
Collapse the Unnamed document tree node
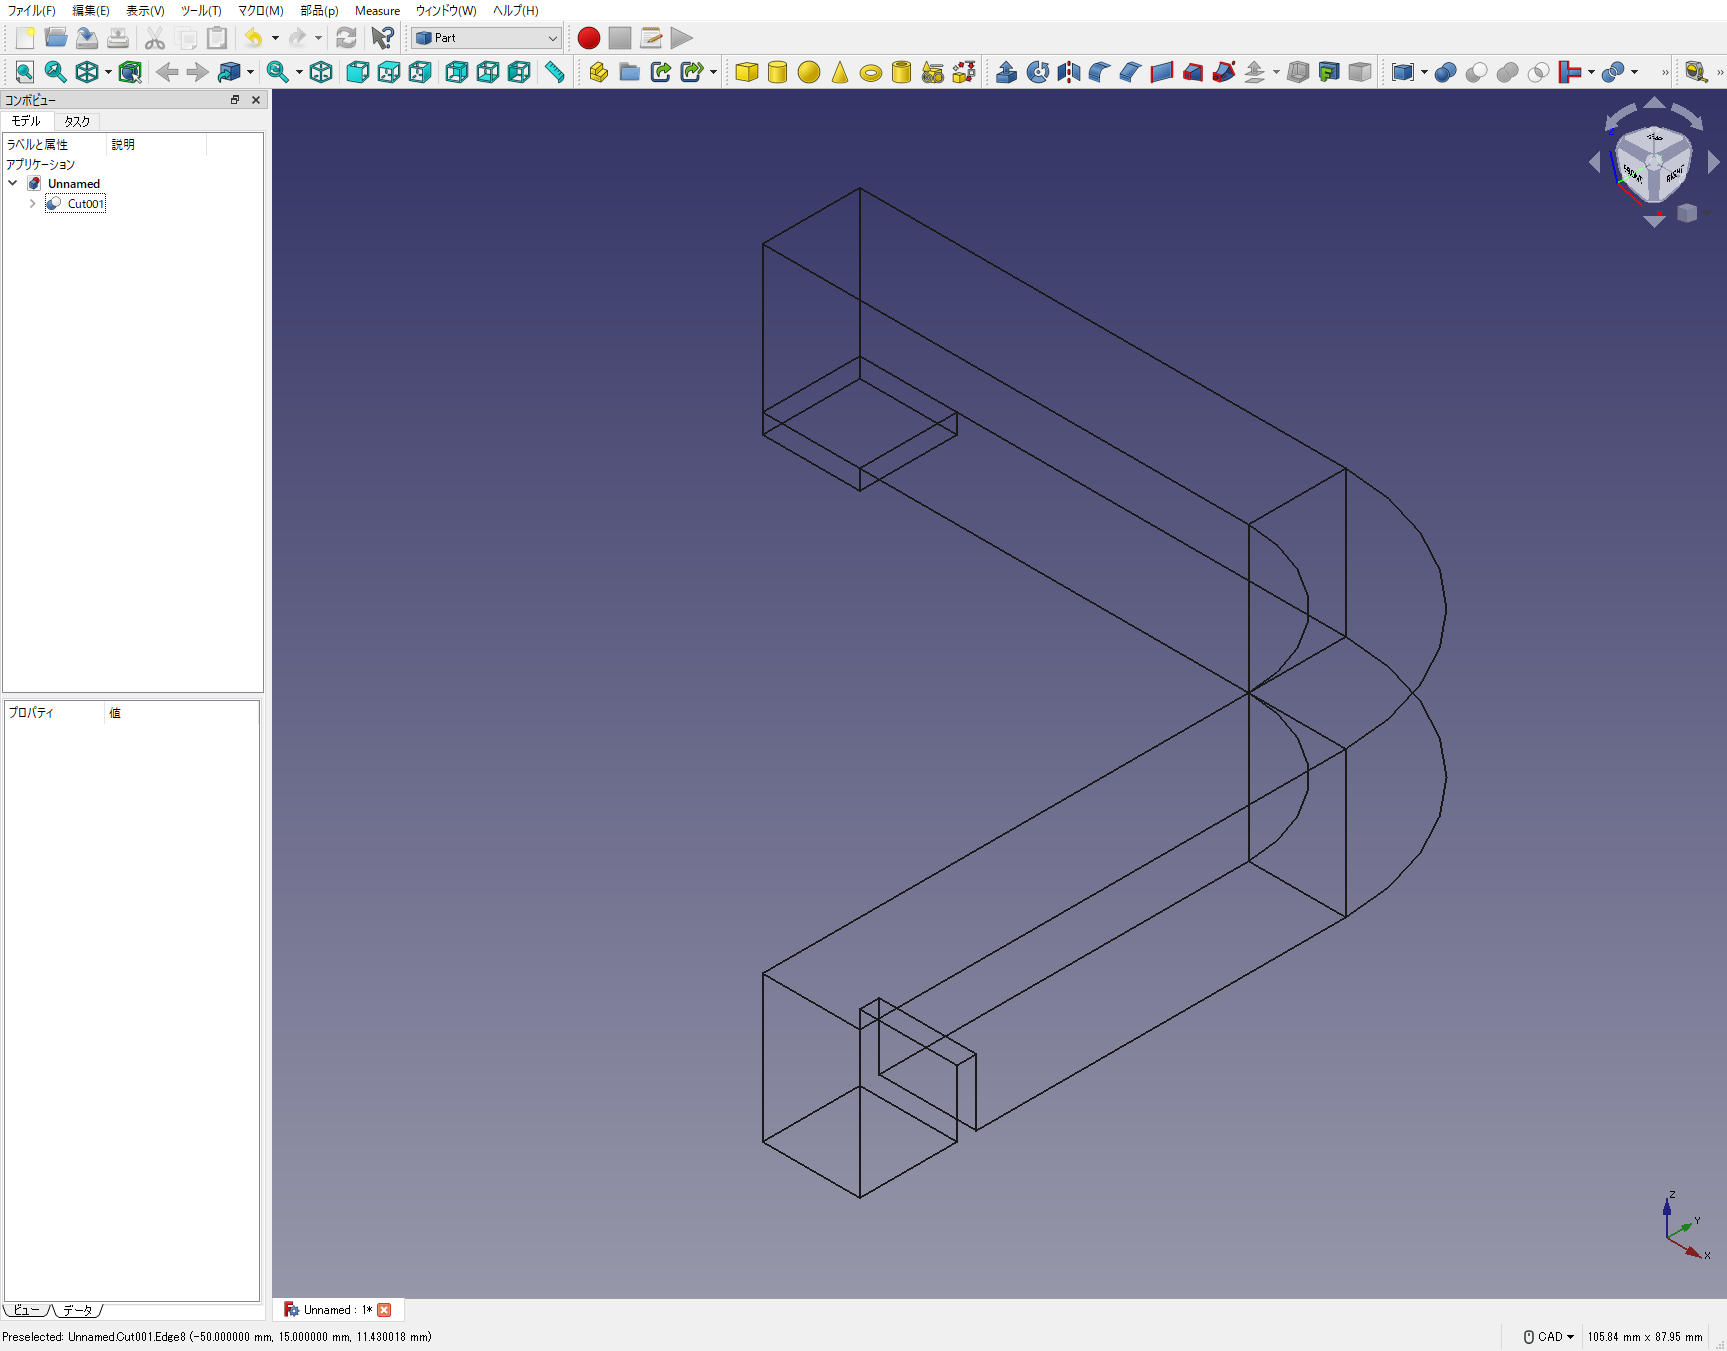click(12, 184)
